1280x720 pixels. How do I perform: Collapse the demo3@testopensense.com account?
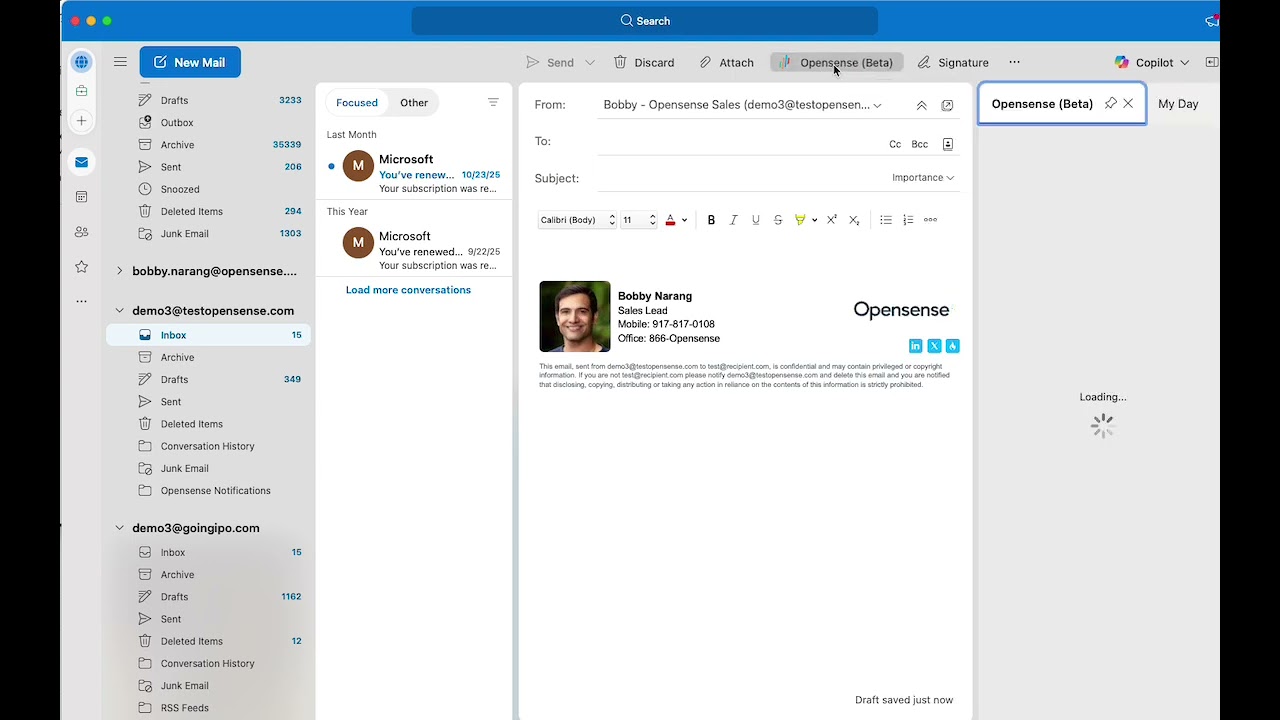[x=119, y=311]
